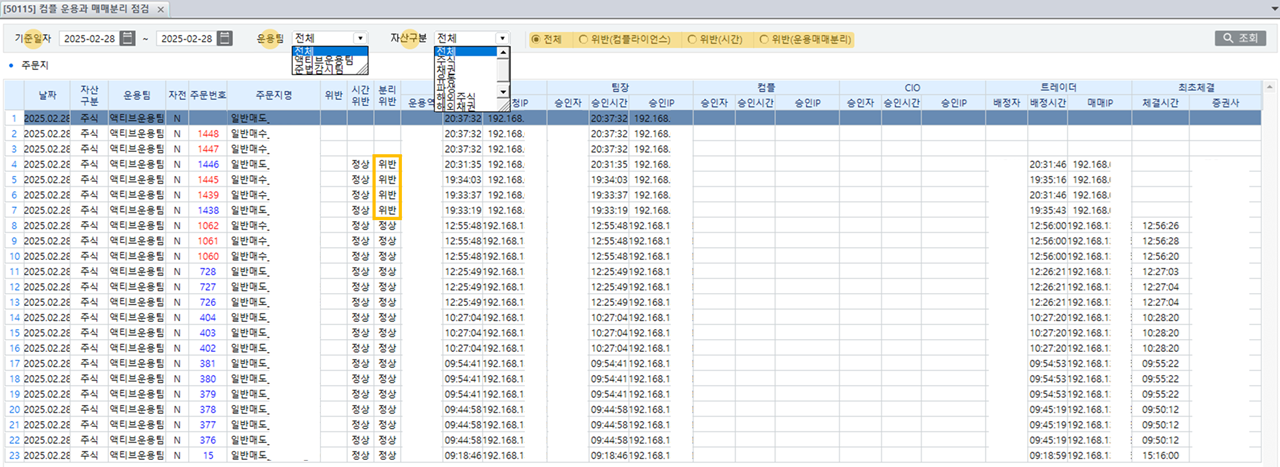Image resolution: width=1280 pixels, height=467 pixels.
Task: Expand the 자산구분 combo box arrow
Action: (502, 38)
